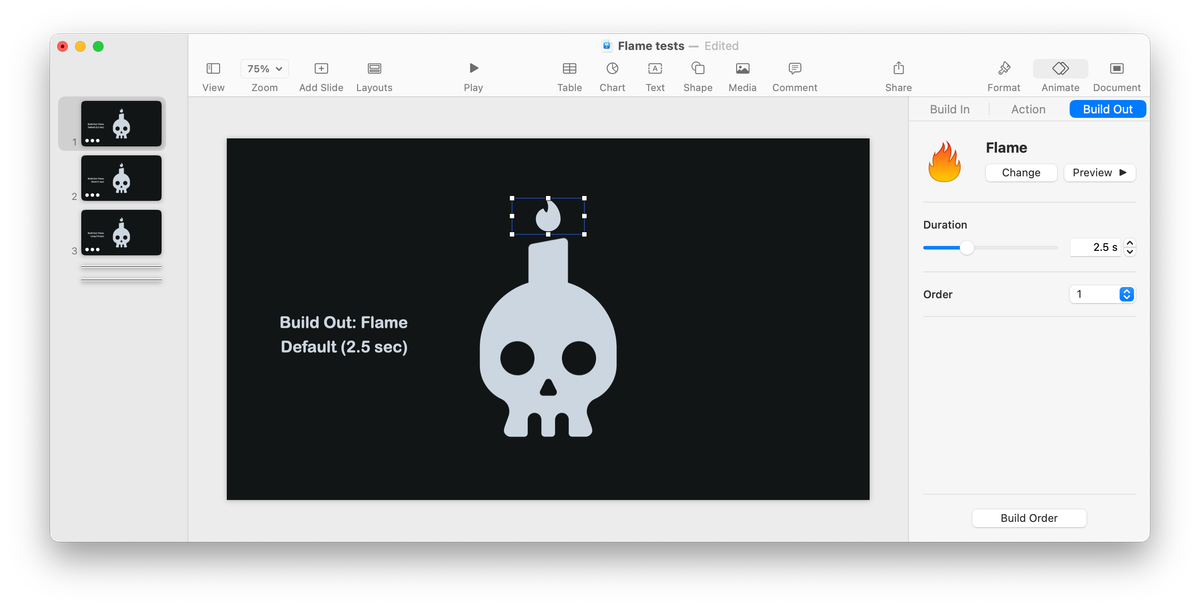Switch to the Action tab
1200x608 pixels.
point(1028,109)
